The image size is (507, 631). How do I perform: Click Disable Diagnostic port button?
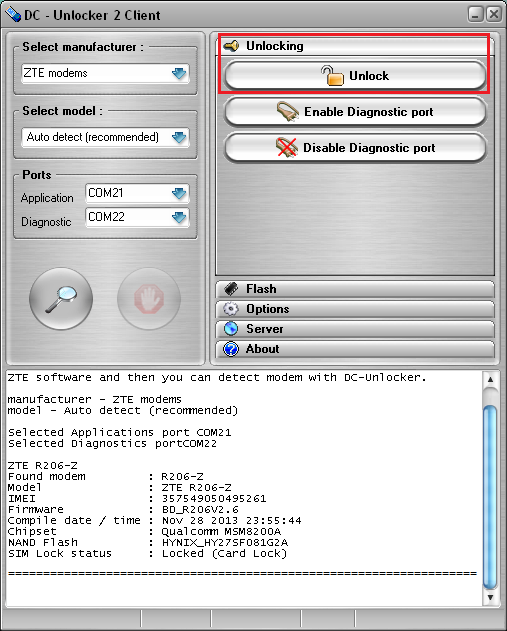click(355, 148)
